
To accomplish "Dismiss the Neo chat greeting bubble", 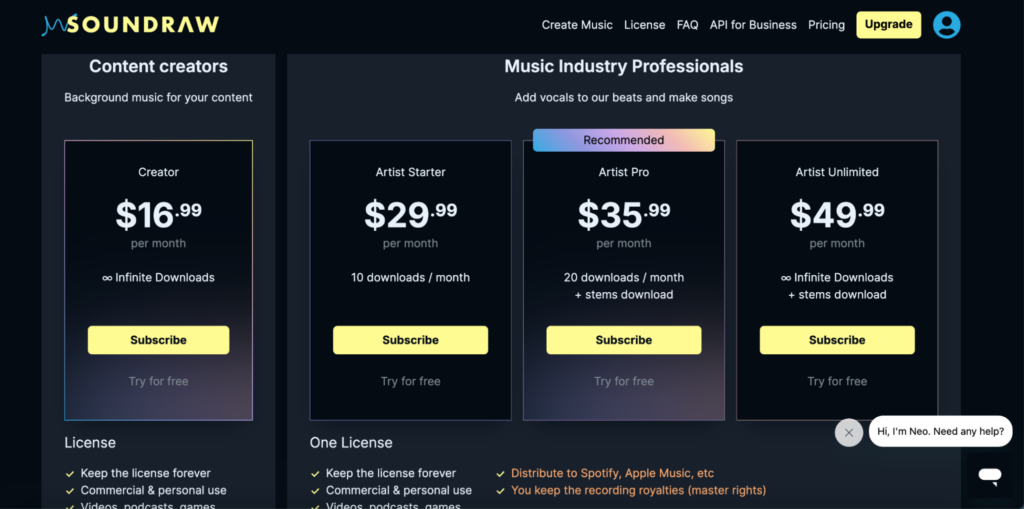I will [848, 433].
